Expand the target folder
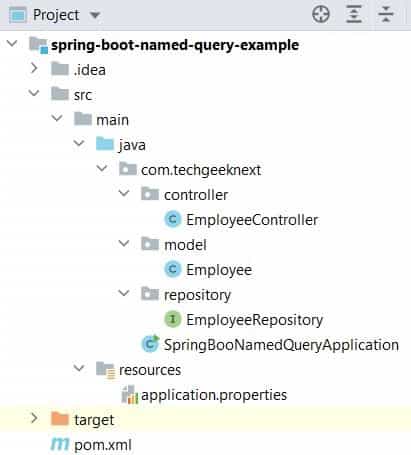411x455 pixels. click(34, 419)
